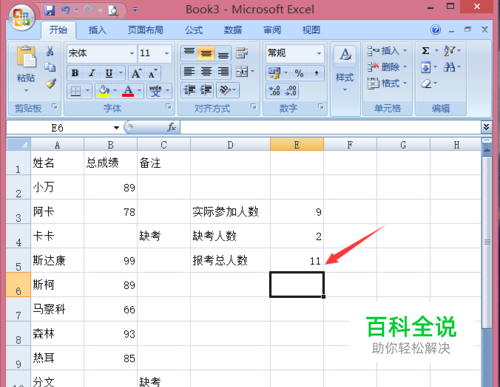500x387 pixels.
Task: Toggle wrap text
Action: 242,53
